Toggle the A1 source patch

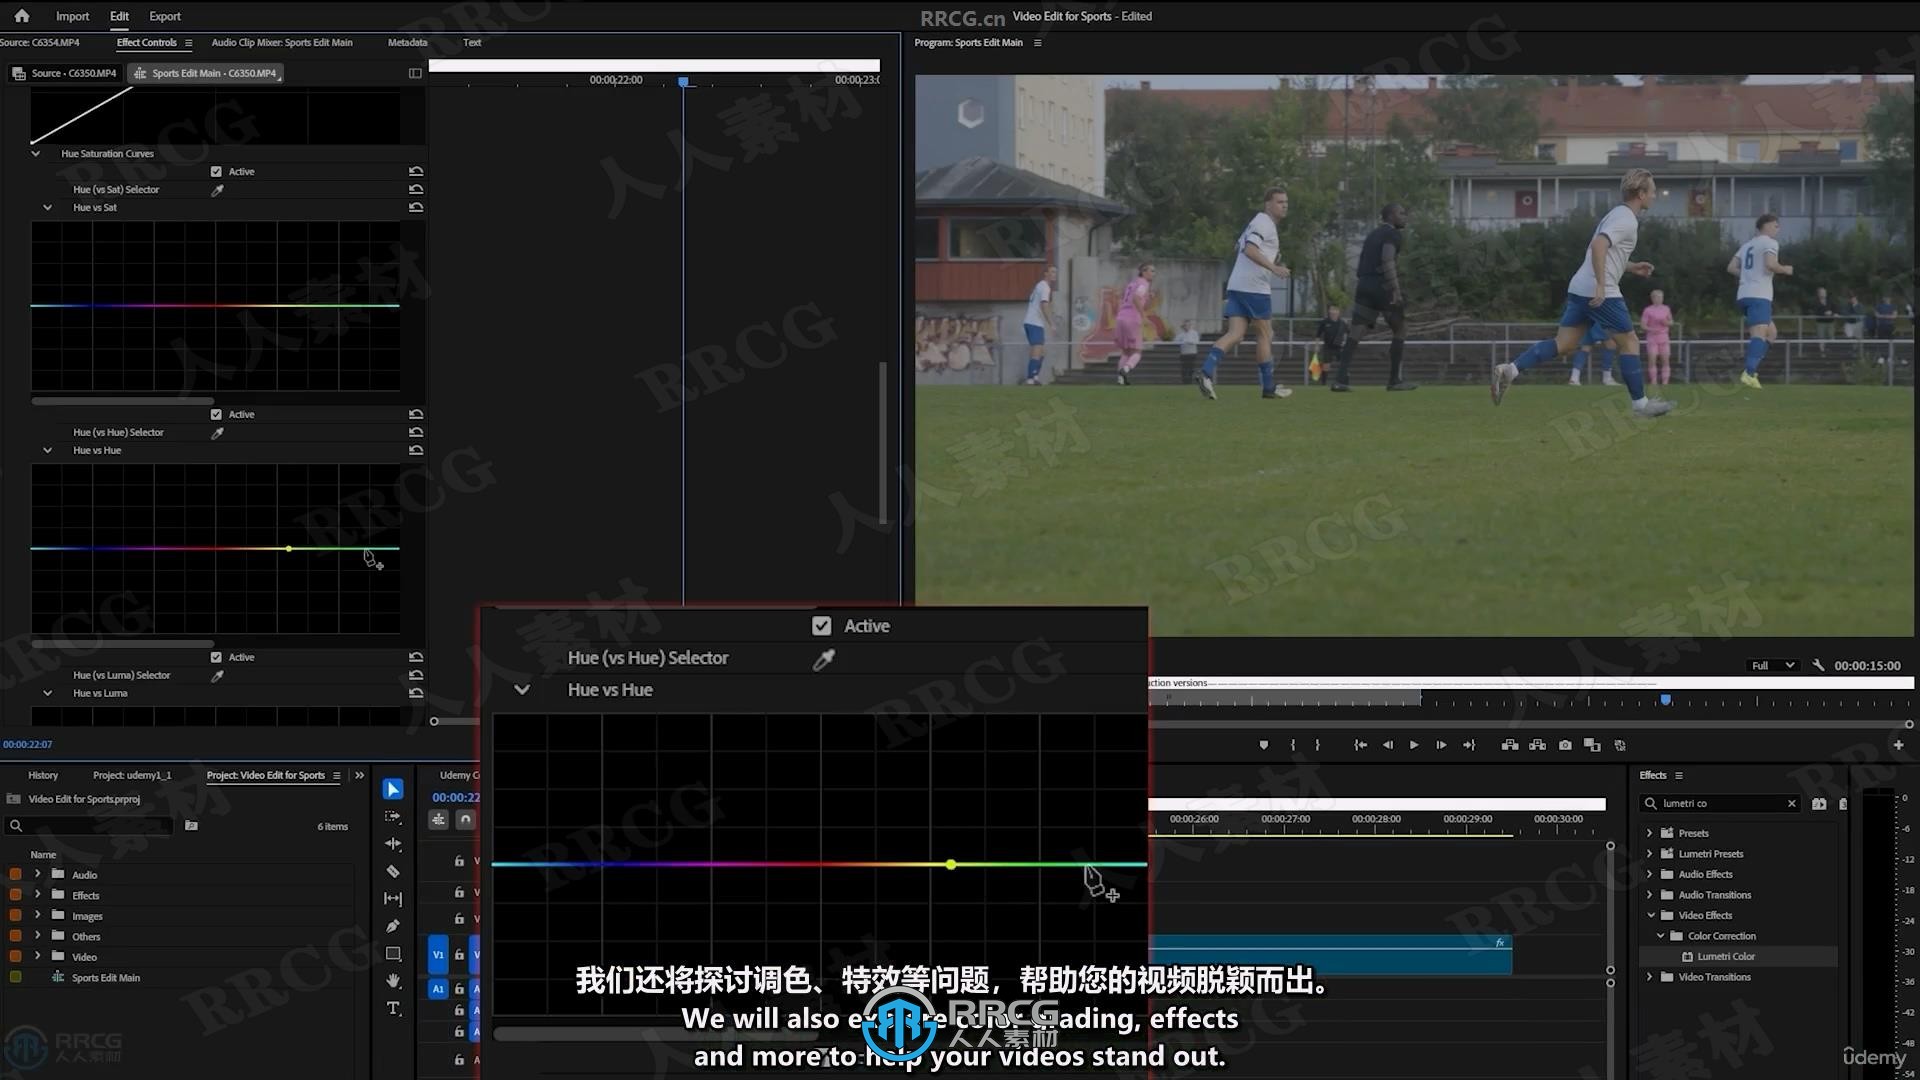(x=438, y=989)
